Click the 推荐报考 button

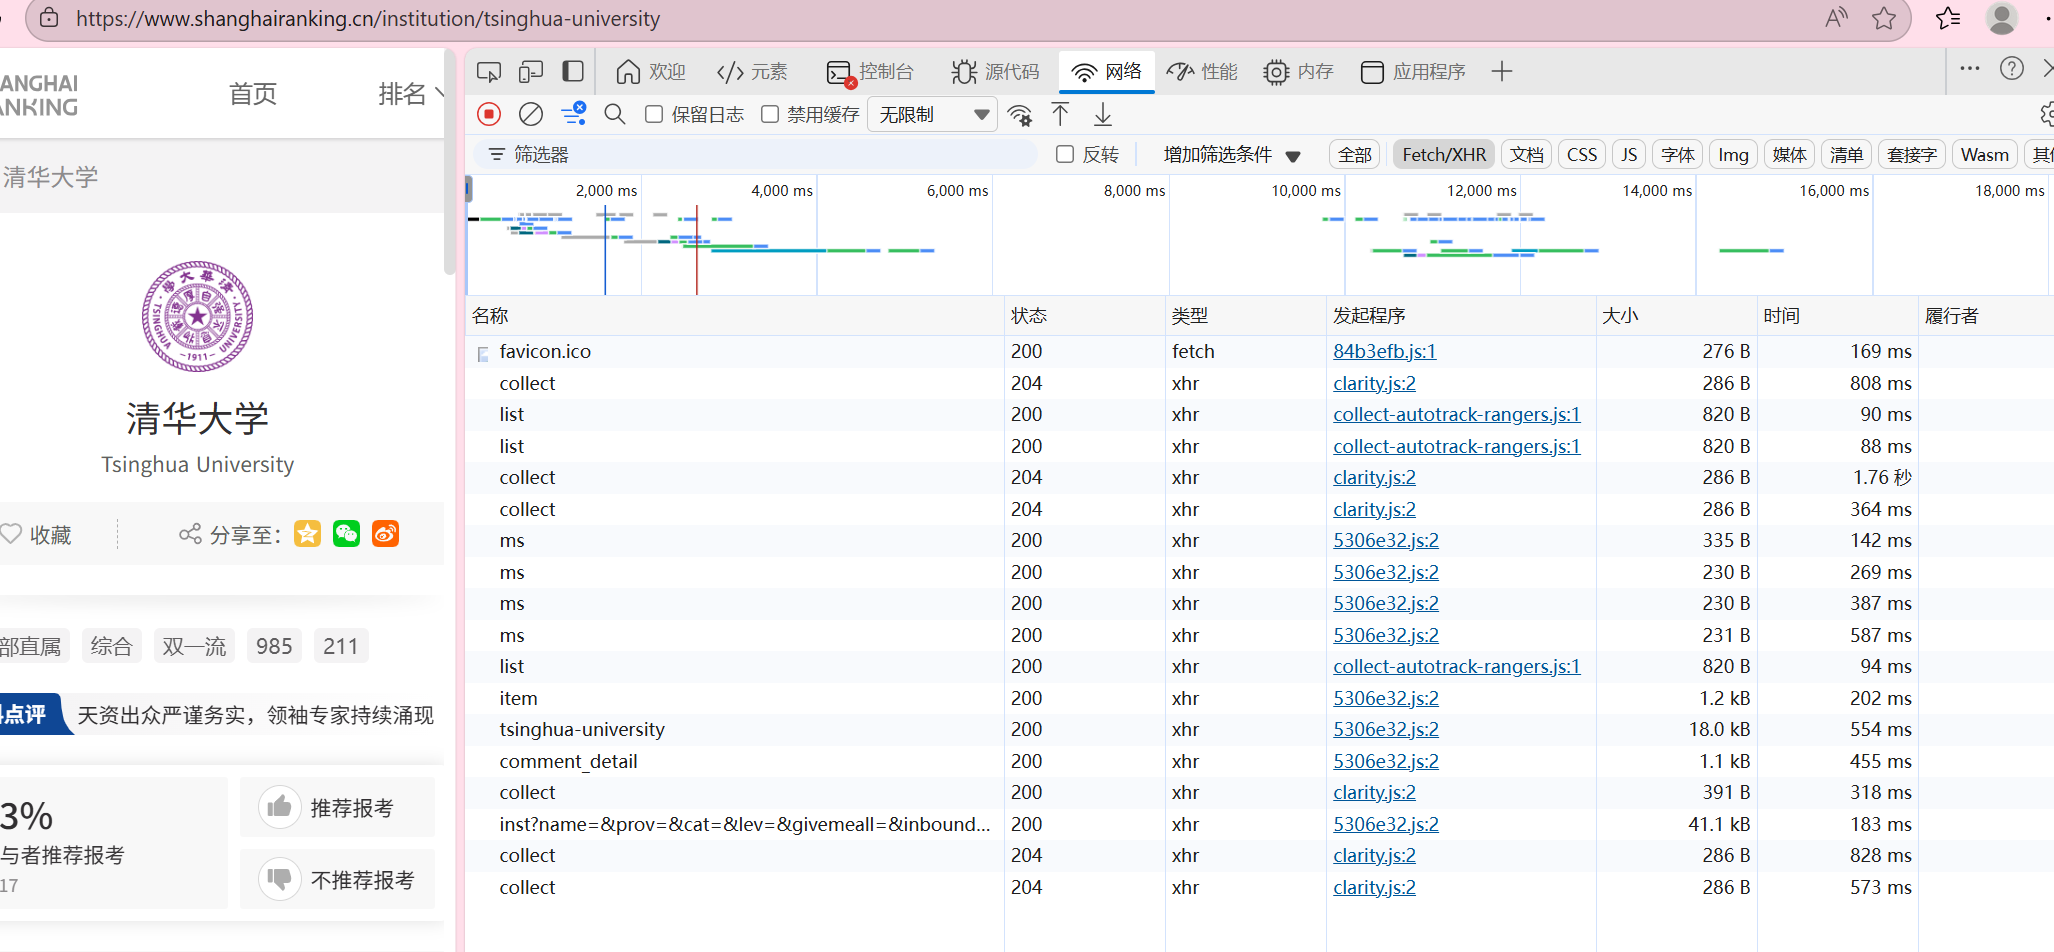[x=337, y=807]
